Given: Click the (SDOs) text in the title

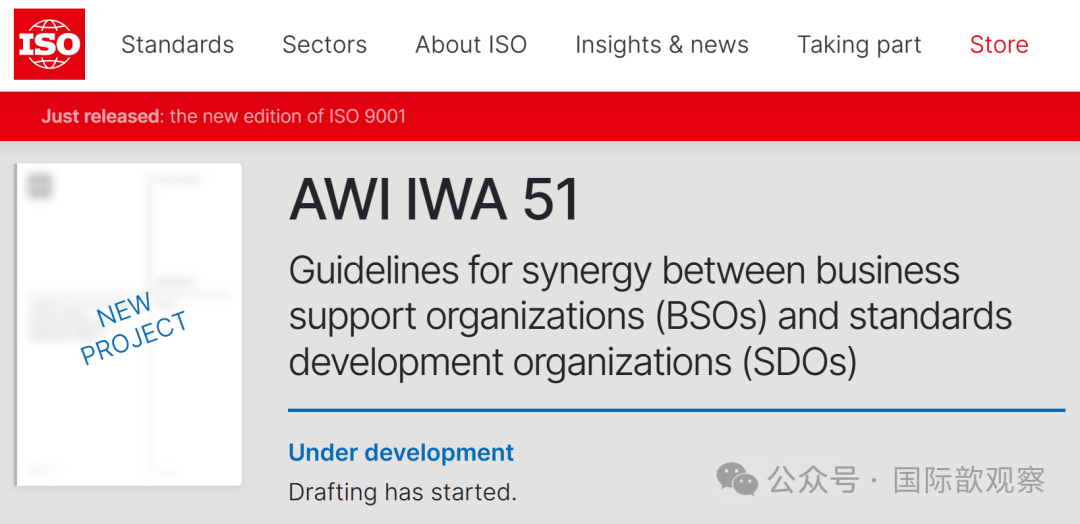Looking at the screenshot, I should click(800, 362).
